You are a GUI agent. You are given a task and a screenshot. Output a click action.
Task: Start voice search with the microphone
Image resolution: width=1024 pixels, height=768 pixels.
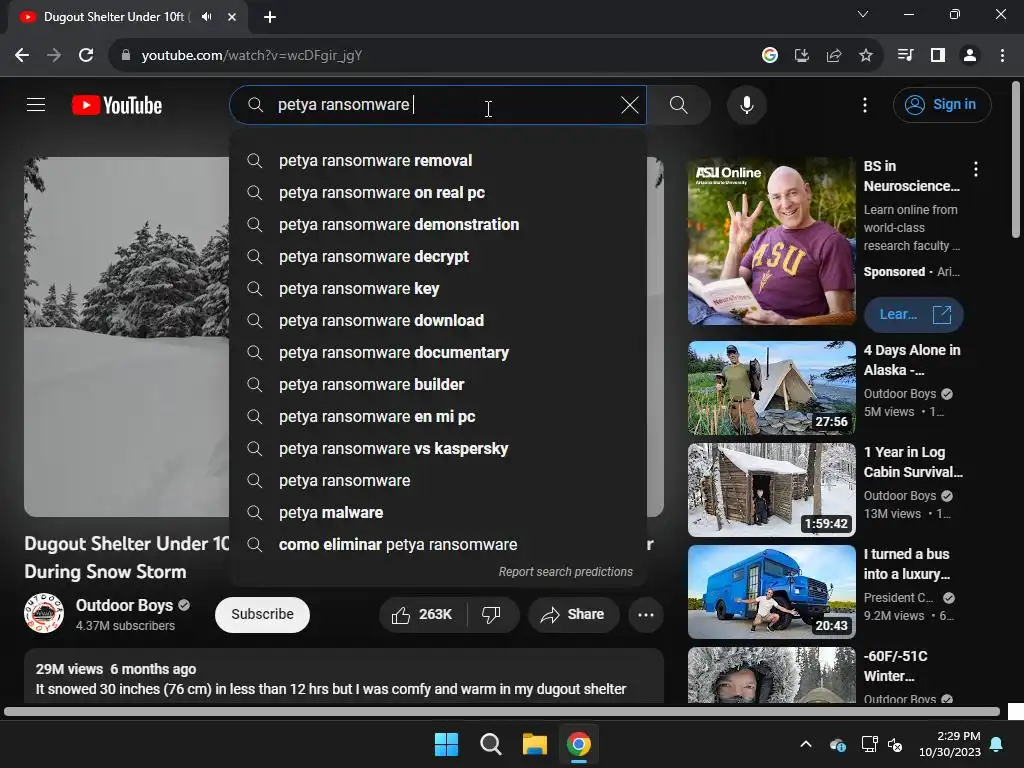746,104
